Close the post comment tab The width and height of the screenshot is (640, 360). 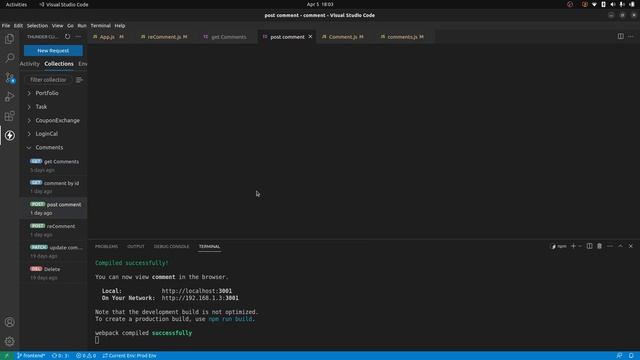310,37
